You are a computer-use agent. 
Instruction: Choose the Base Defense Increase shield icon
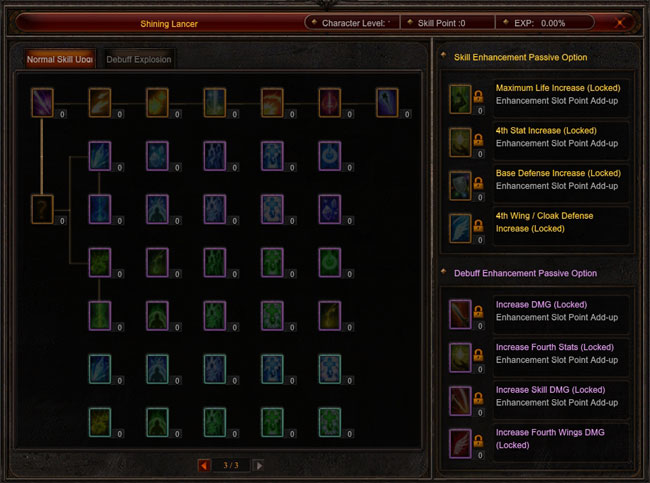[460, 185]
